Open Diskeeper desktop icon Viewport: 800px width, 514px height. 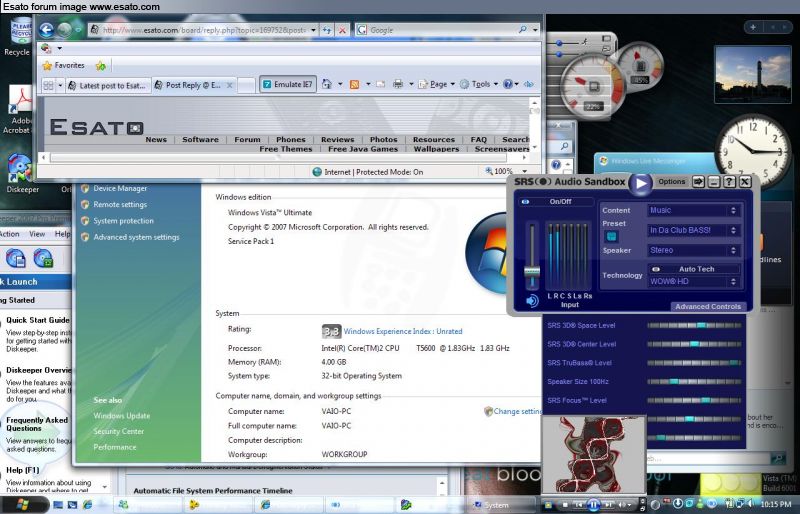(20, 174)
